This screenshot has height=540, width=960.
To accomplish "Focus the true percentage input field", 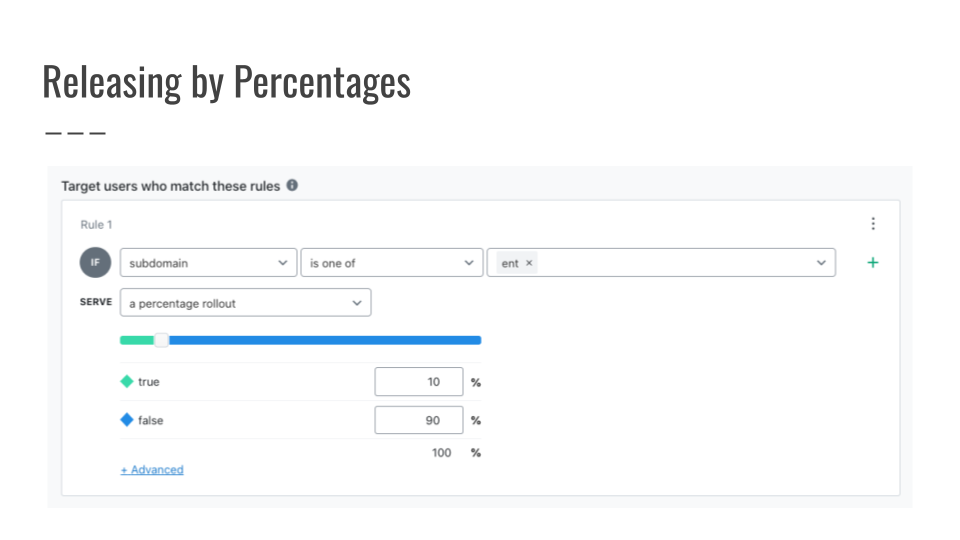I will click(419, 381).
